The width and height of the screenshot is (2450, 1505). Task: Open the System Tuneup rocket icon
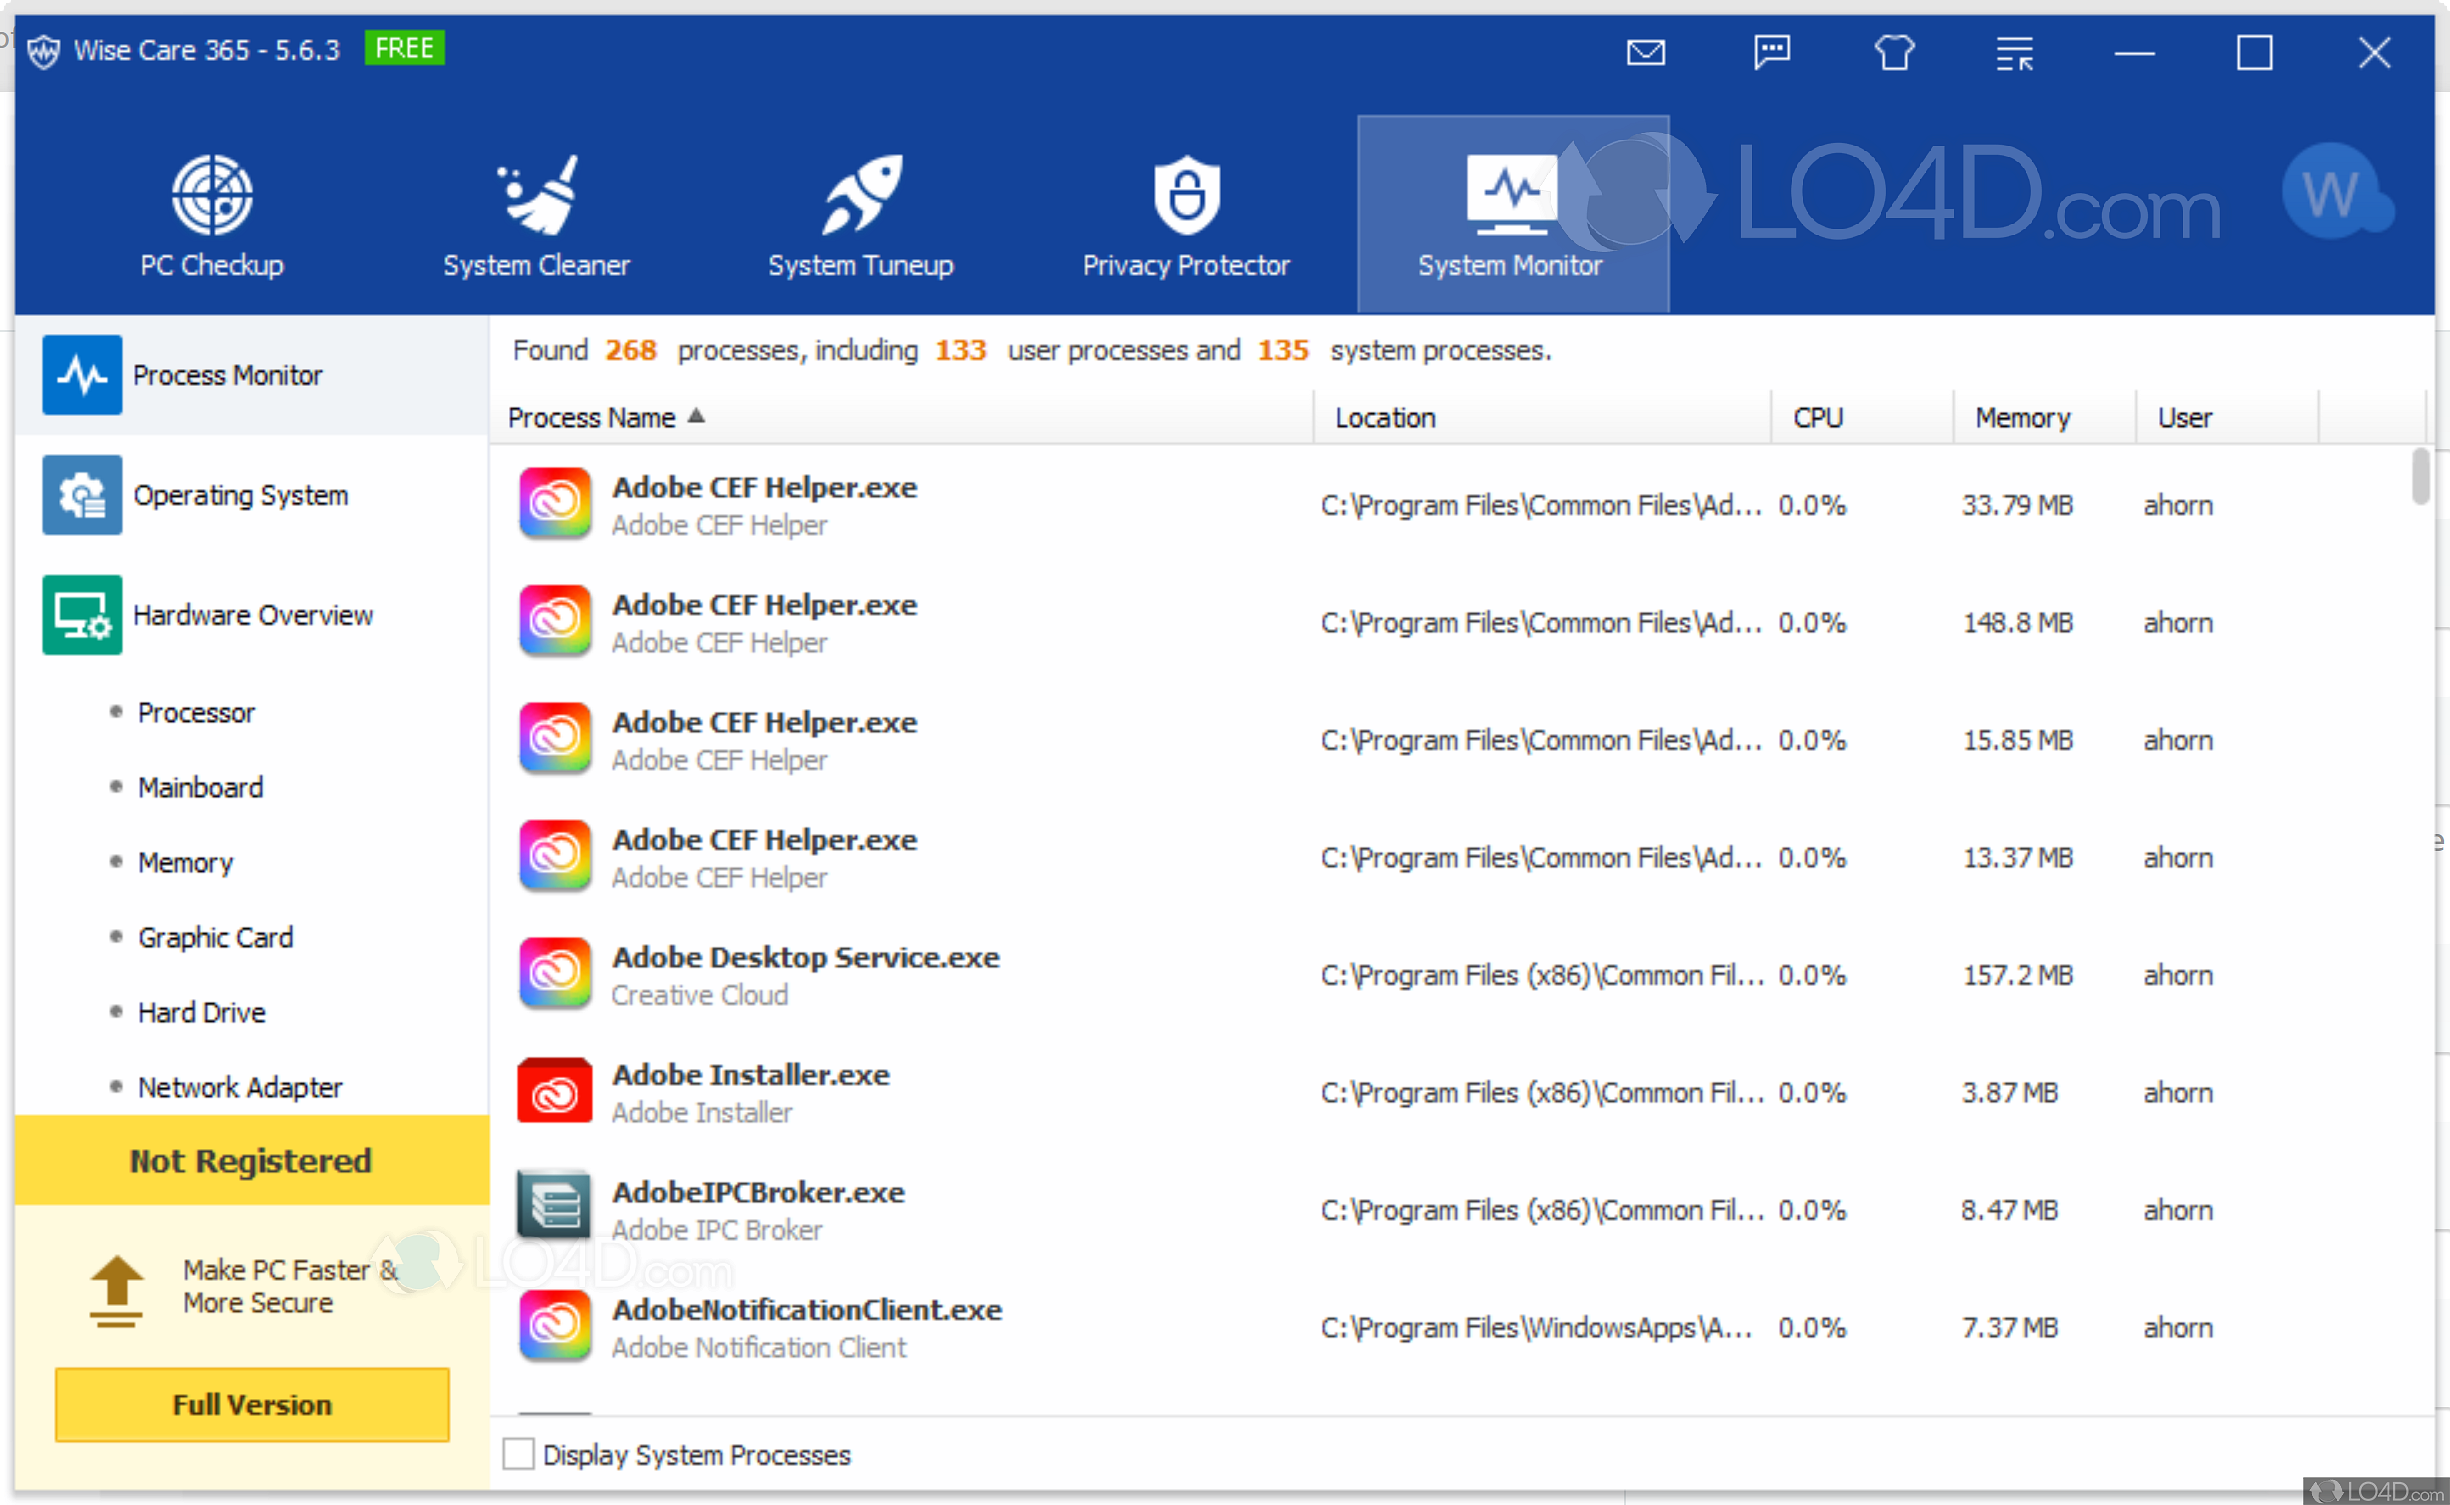(x=861, y=195)
